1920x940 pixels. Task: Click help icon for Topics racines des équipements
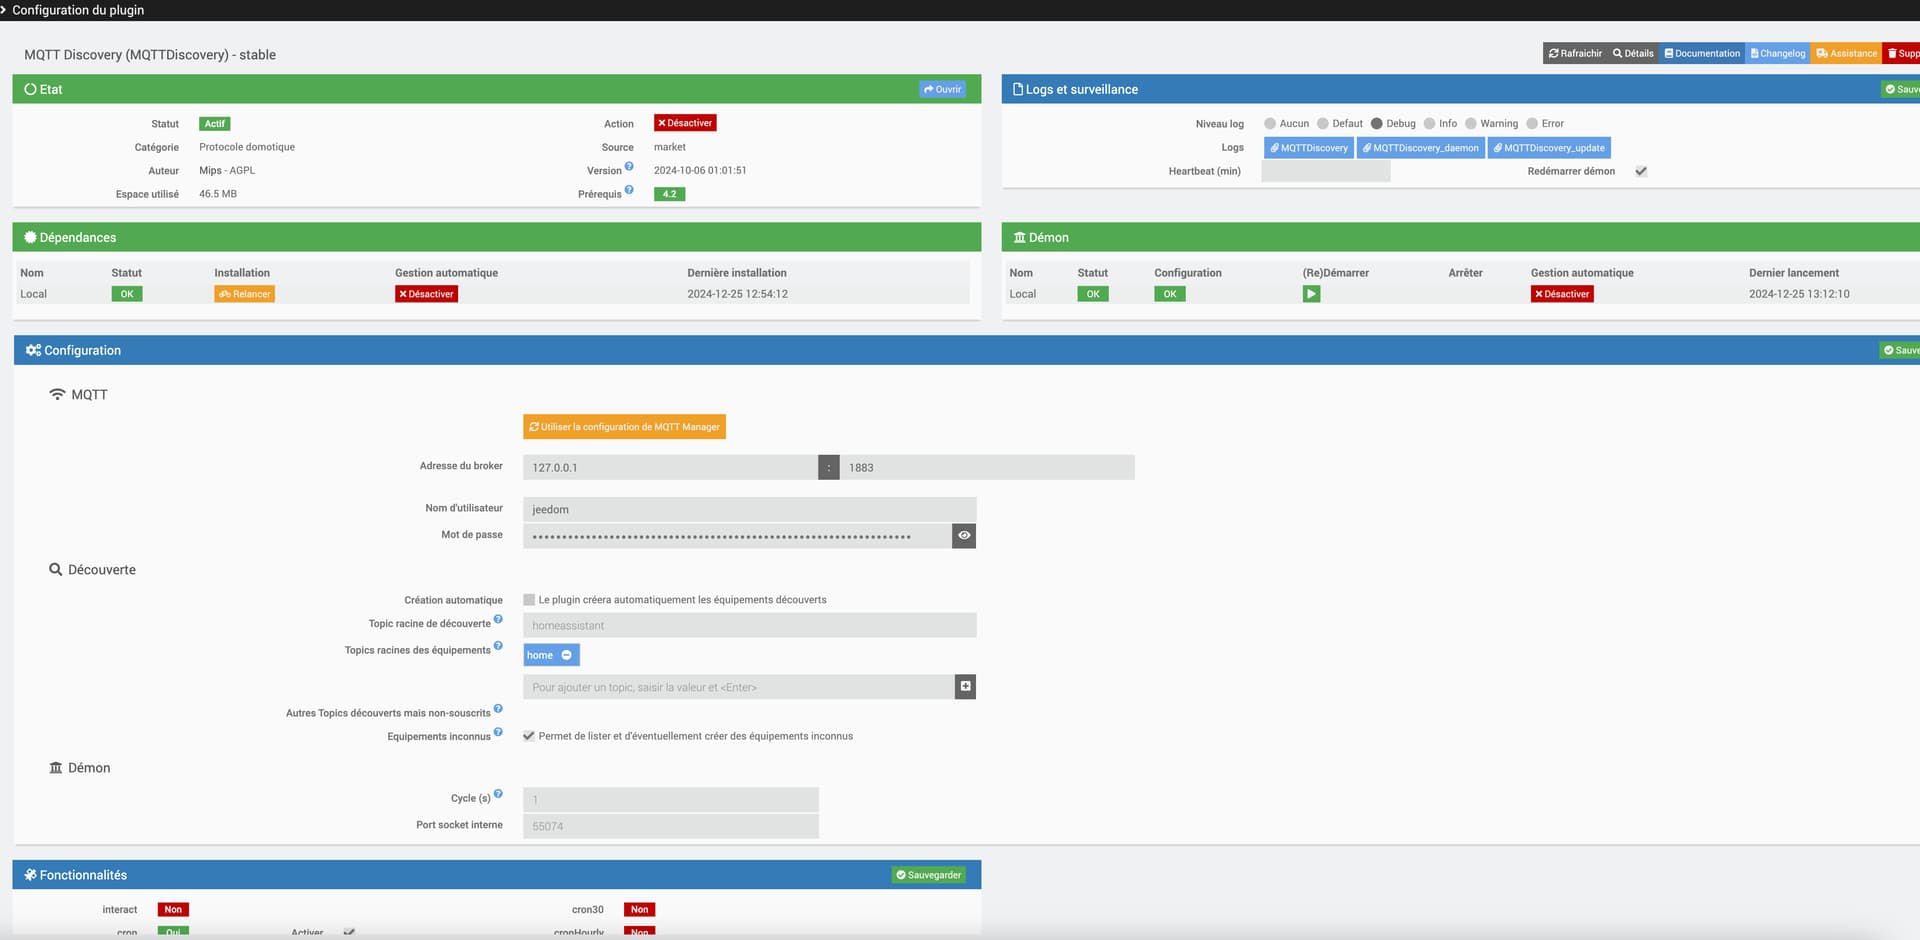(498, 645)
